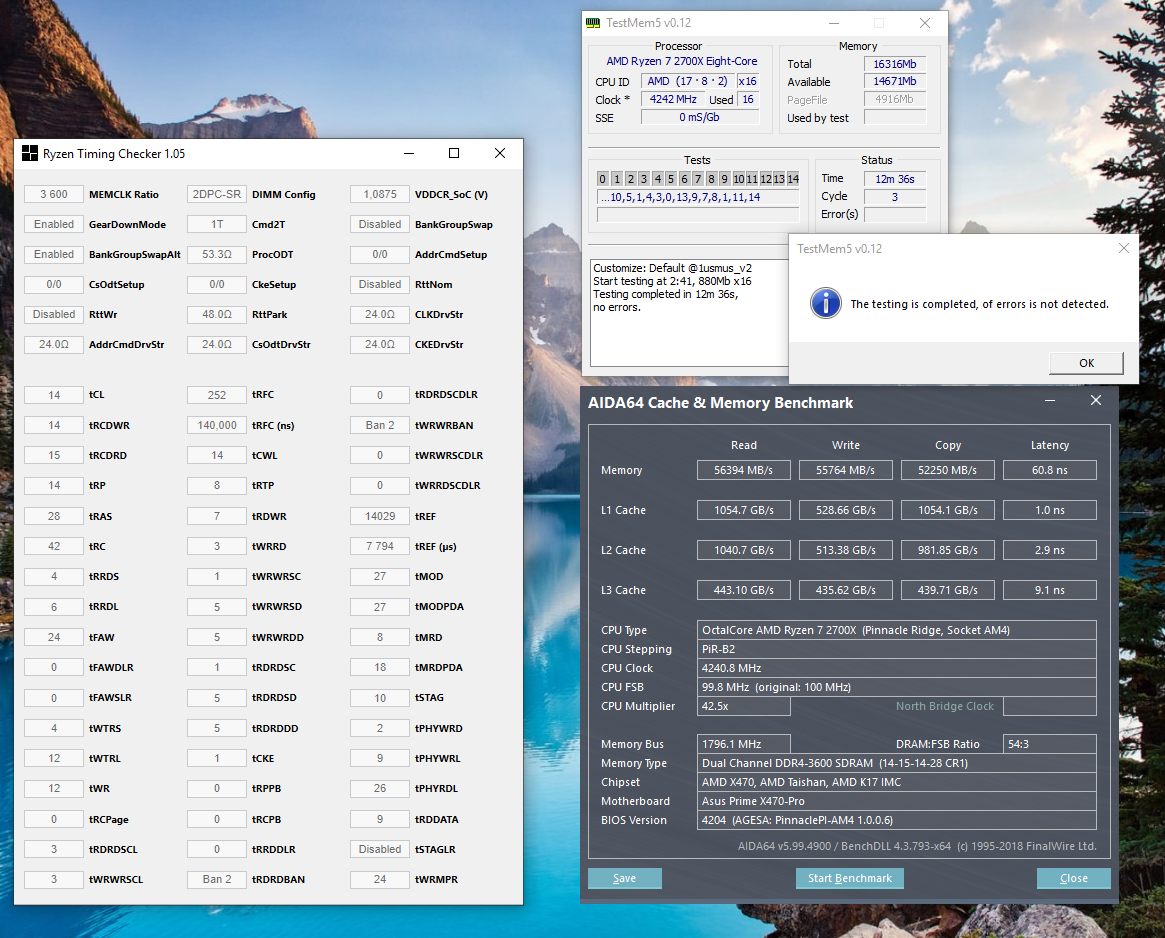Click the TestMem5 Available memory 14671Mb field
Screen dimensions: 1165x938
[x=895, y=82]
